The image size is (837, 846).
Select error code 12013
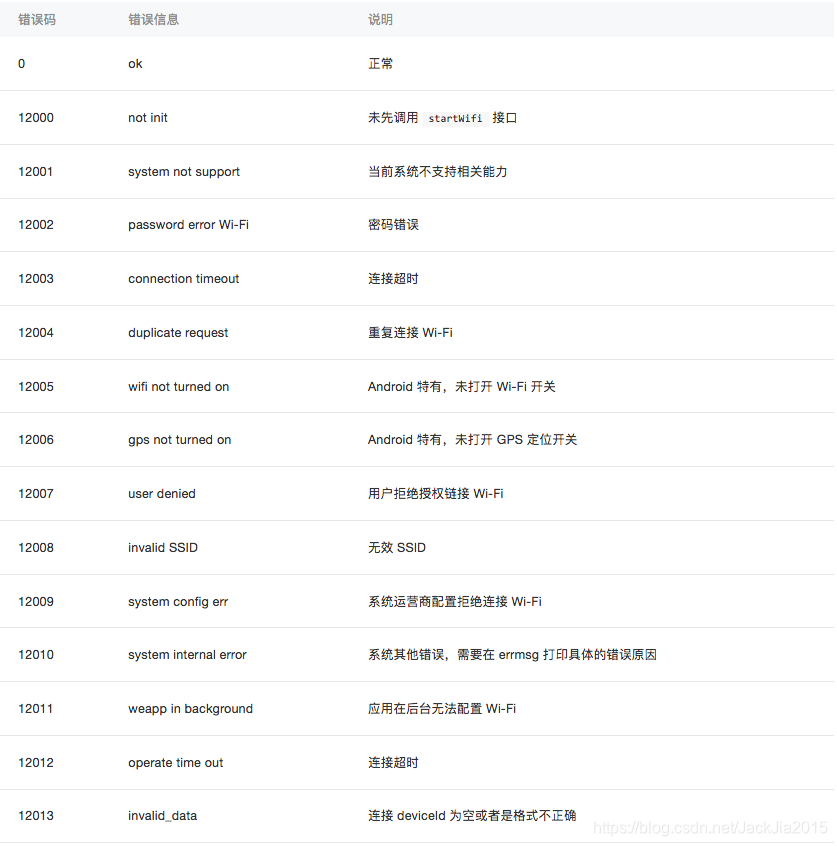tap(36, 815)
